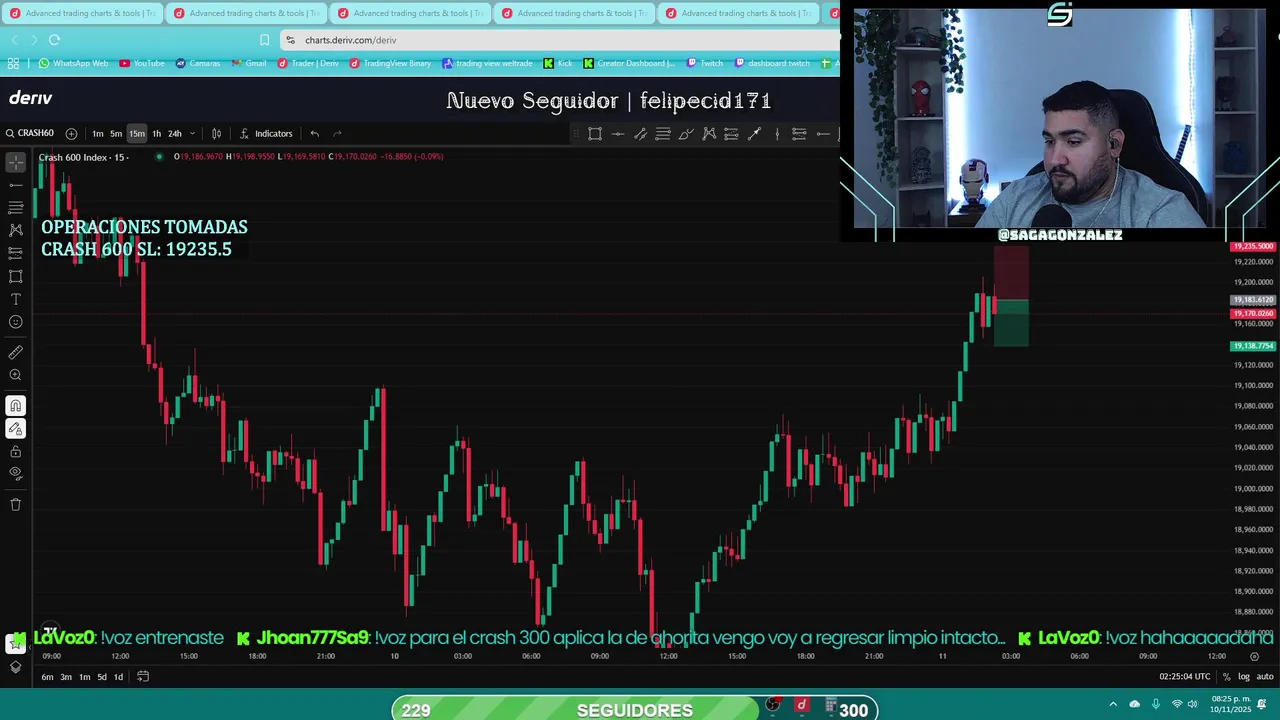Select the 5m timeframe
1280x720 pixels.
pos(116,133)
